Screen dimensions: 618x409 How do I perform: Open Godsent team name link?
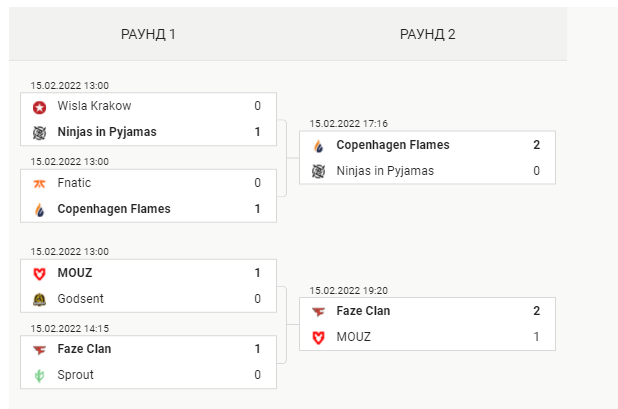80,299
